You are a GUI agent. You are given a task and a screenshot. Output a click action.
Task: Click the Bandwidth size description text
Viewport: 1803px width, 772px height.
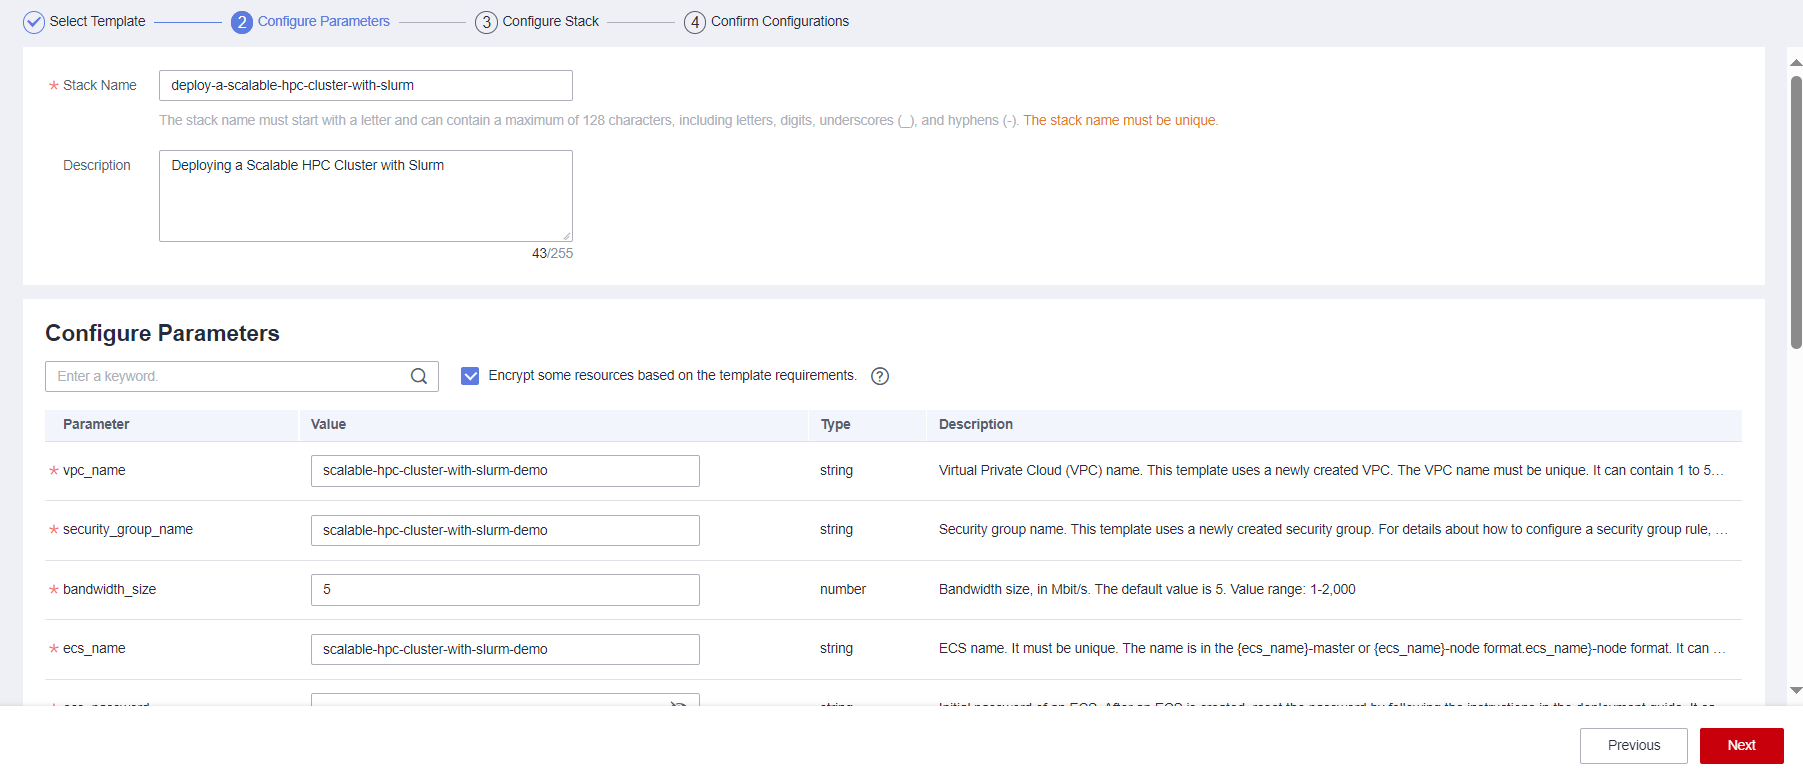[x=1147, y=589]
